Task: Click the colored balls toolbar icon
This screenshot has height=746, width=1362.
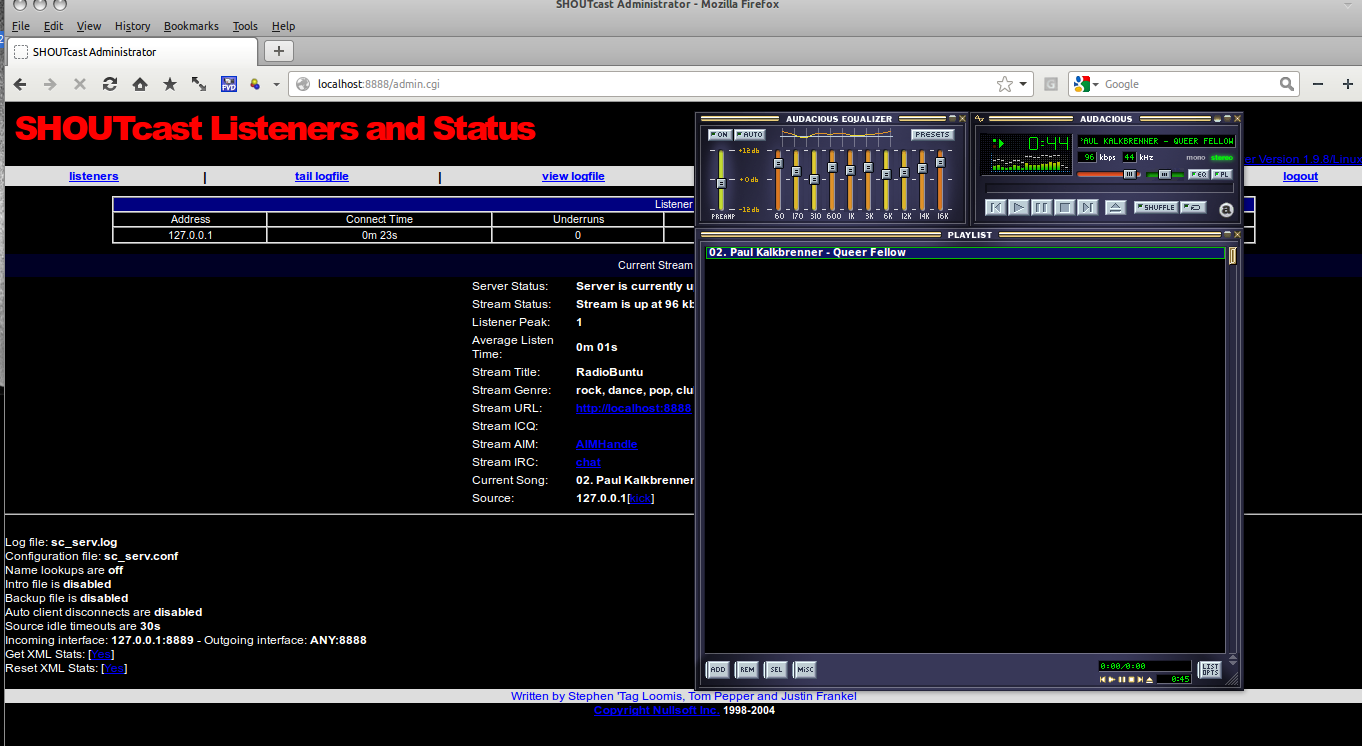Action: (256, 85)
